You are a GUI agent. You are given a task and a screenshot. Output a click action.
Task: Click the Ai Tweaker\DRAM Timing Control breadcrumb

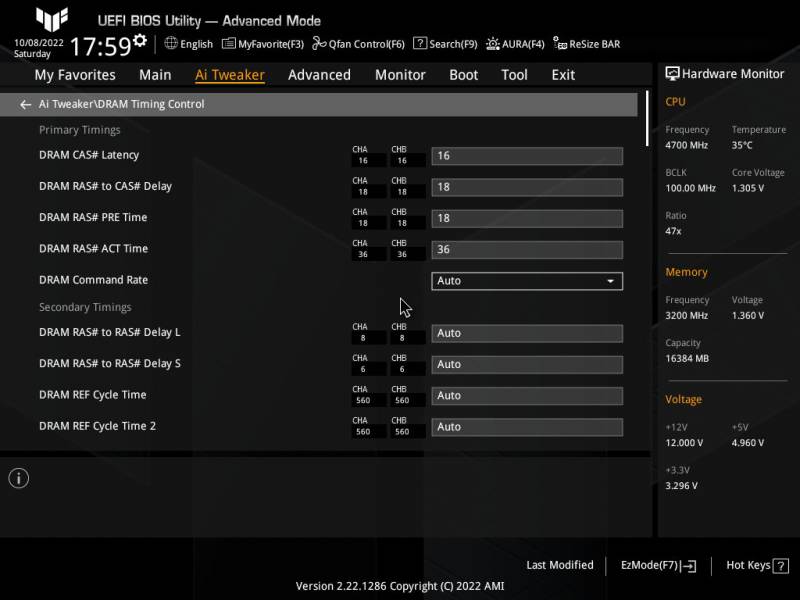121,104
